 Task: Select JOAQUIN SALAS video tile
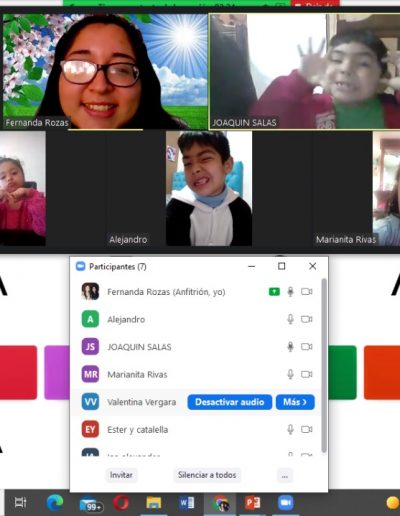click(x=304, y=71)
